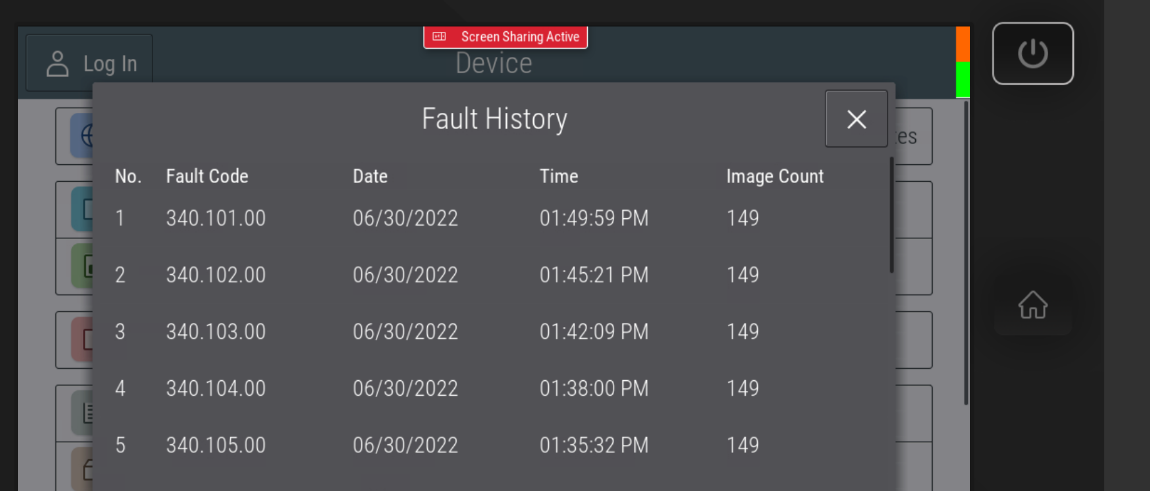The image size is (1150, 491).
Task: Click the Log In text label
Action: [110, 63]
